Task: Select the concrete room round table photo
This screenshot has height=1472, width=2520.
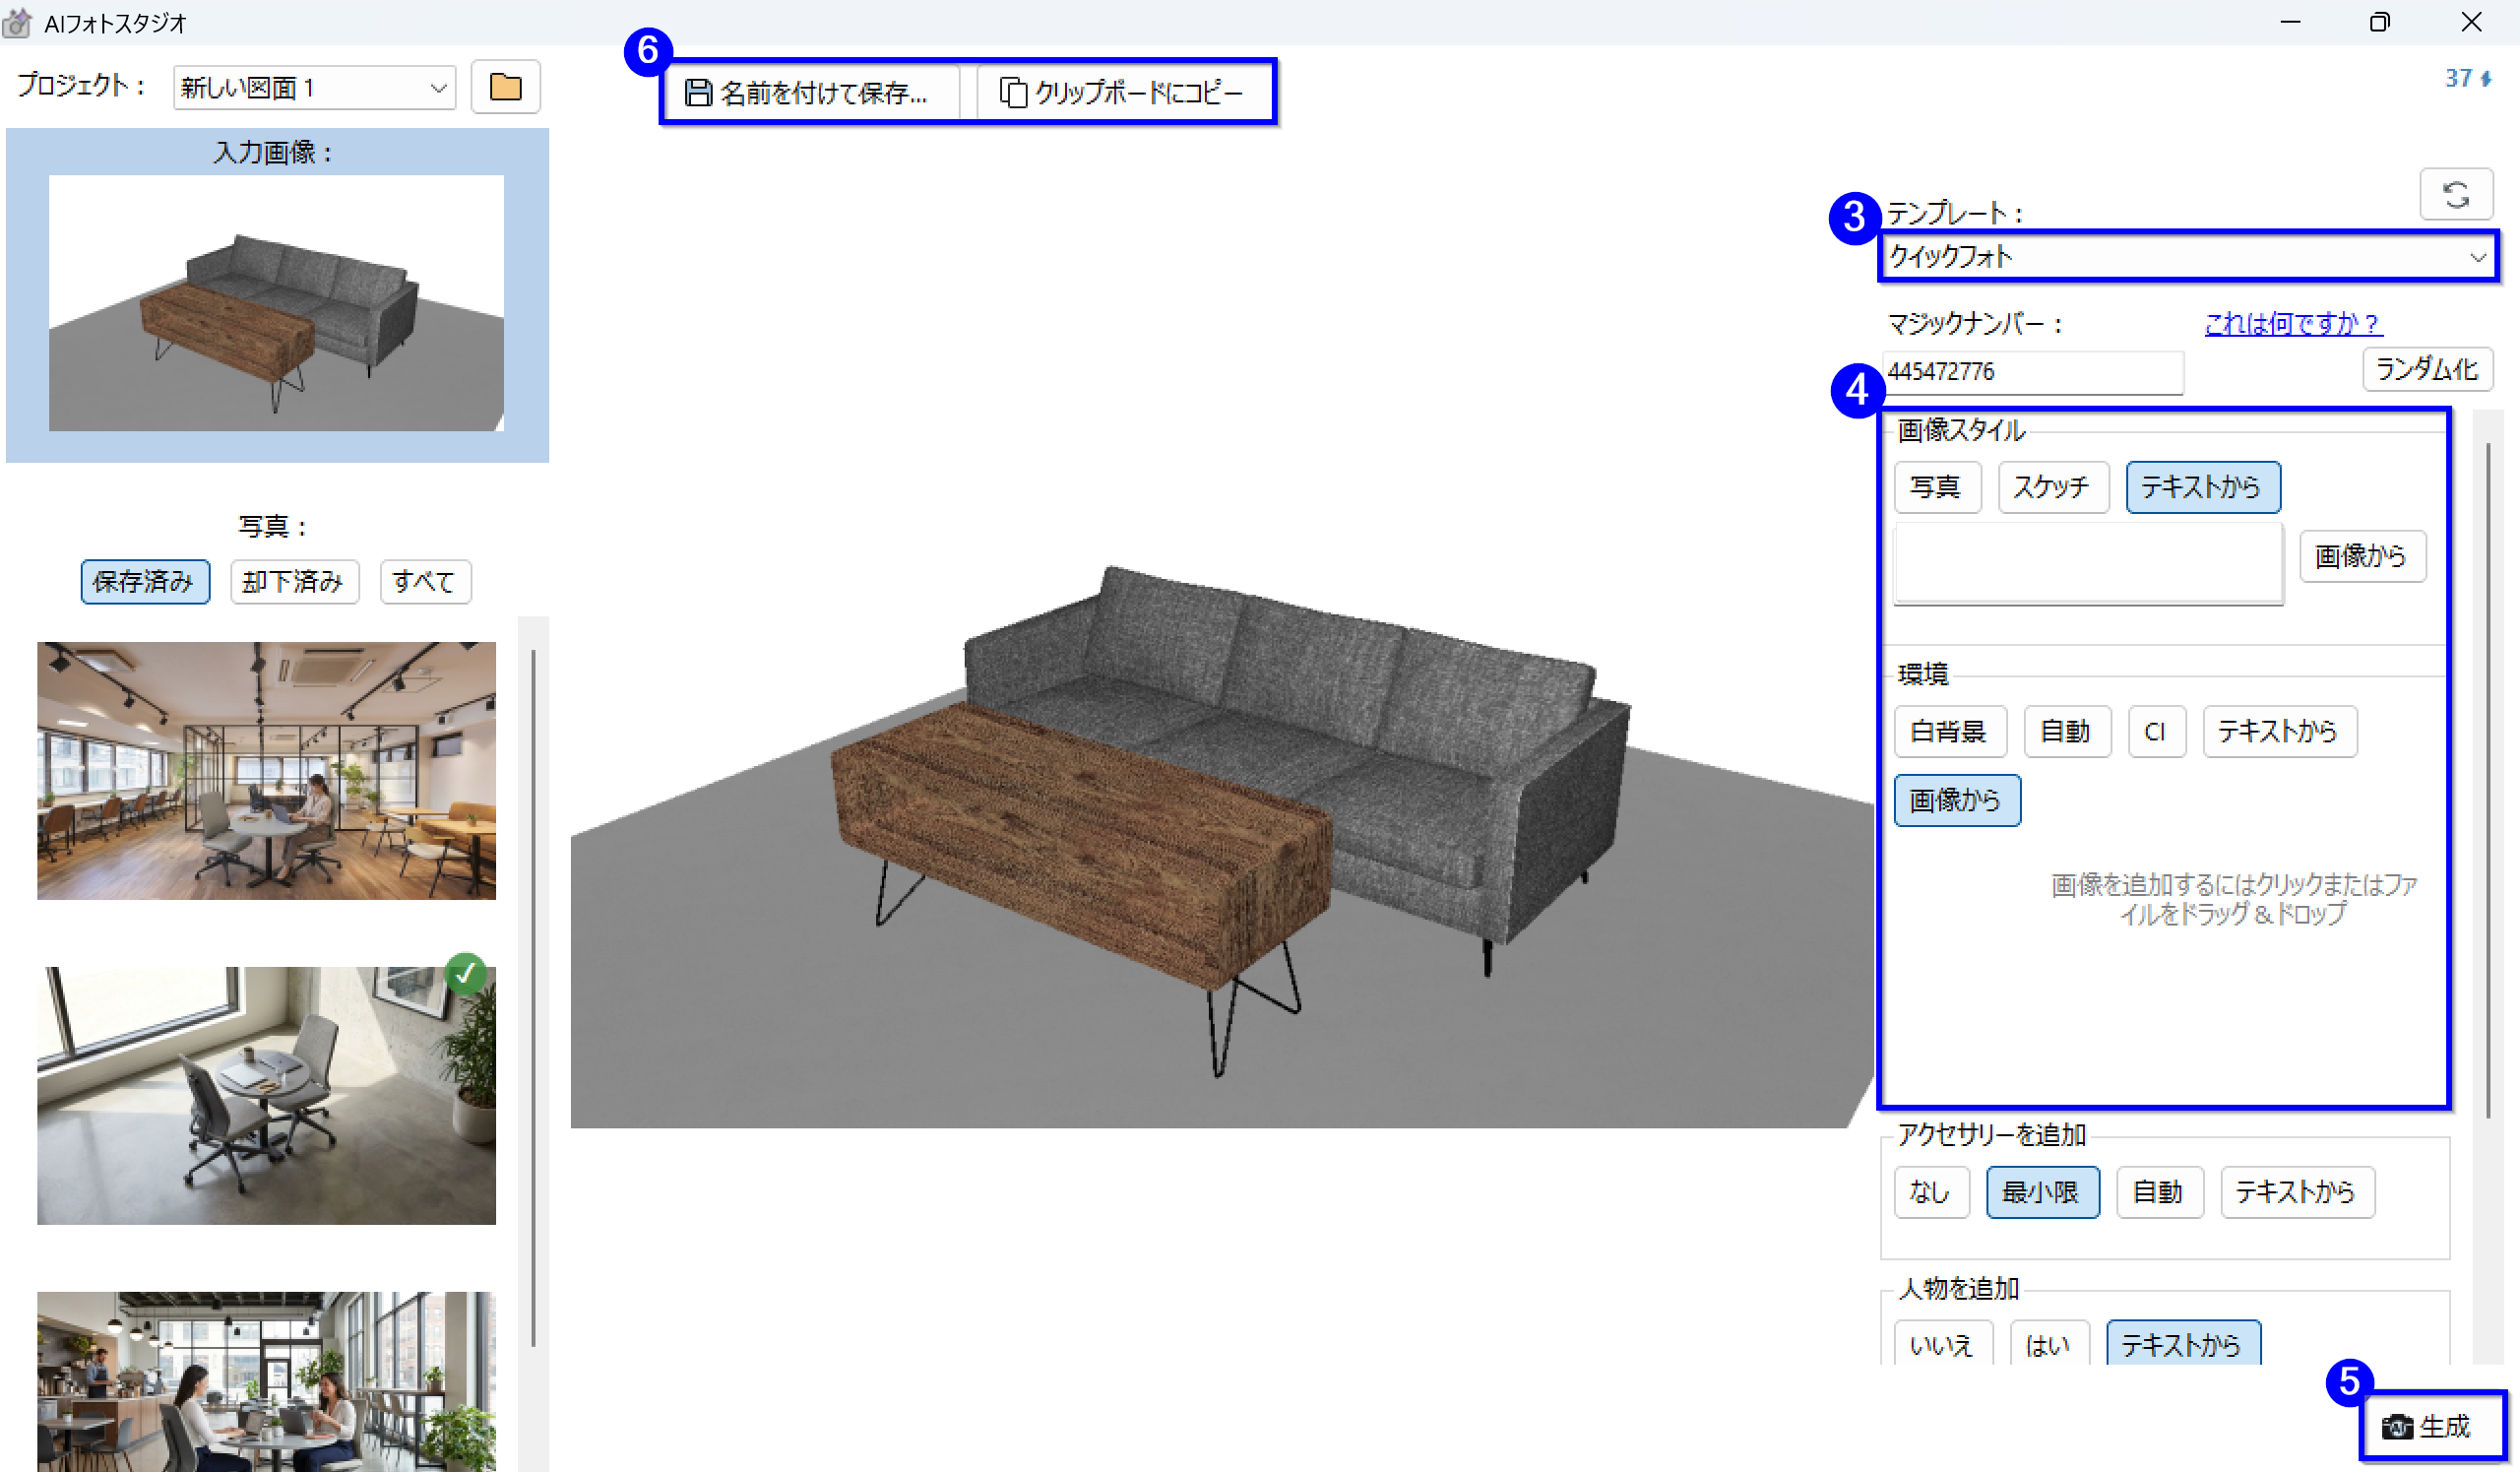Action: (x=267, y=1096)
